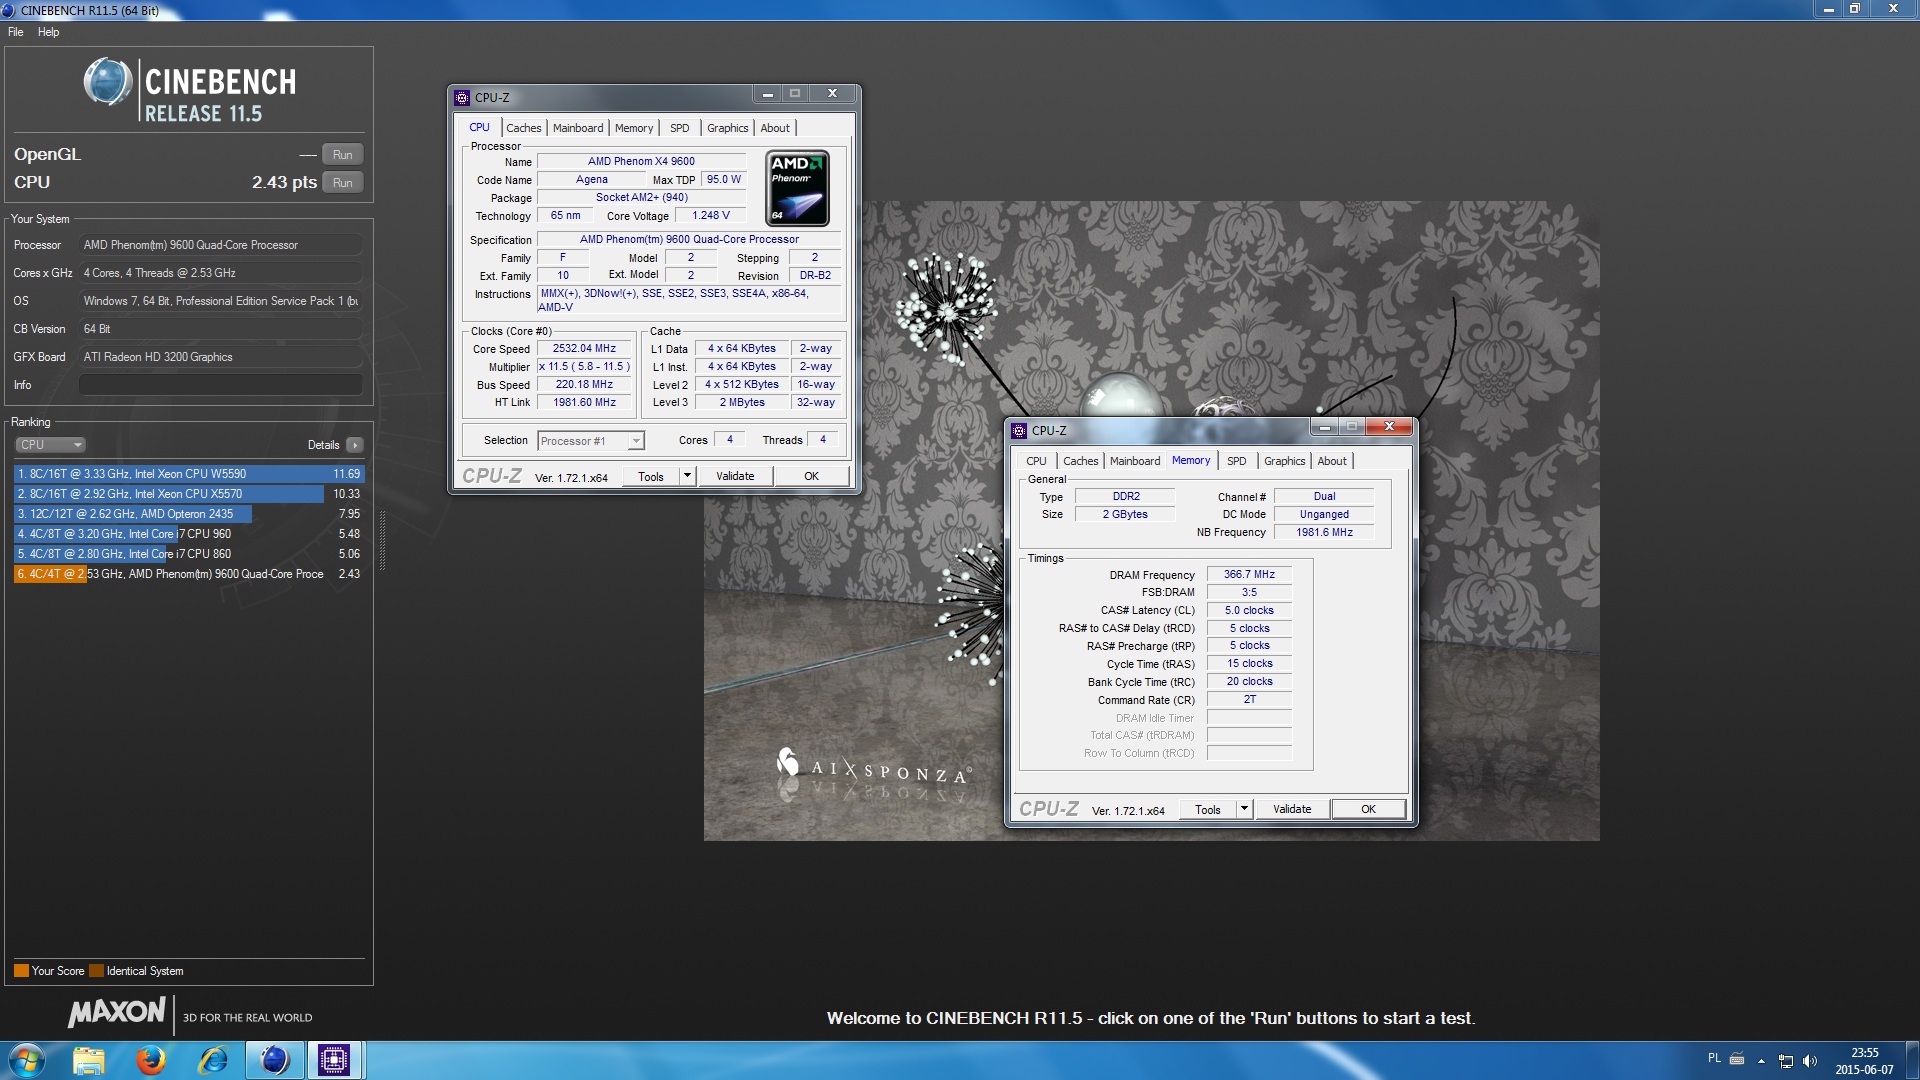Image resolution: width=1920 pixels, height=1080 pixels.
Task: Click the Windows Start orb
Action: [x=25, y=1060]
